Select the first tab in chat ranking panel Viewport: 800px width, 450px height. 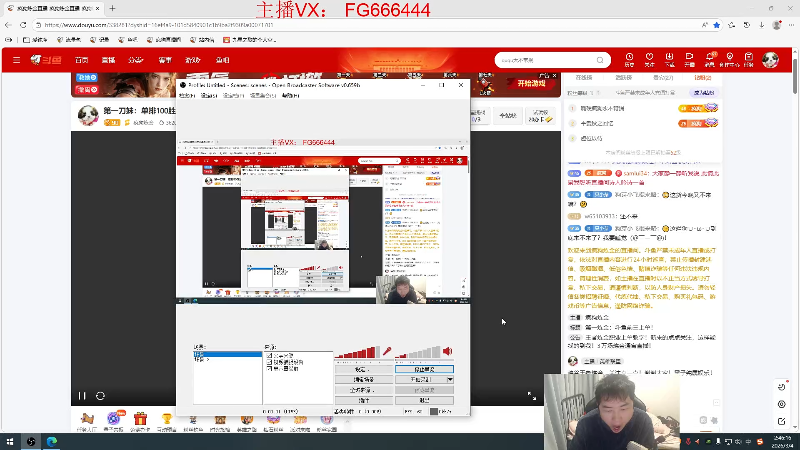click(x=584, y=78)
